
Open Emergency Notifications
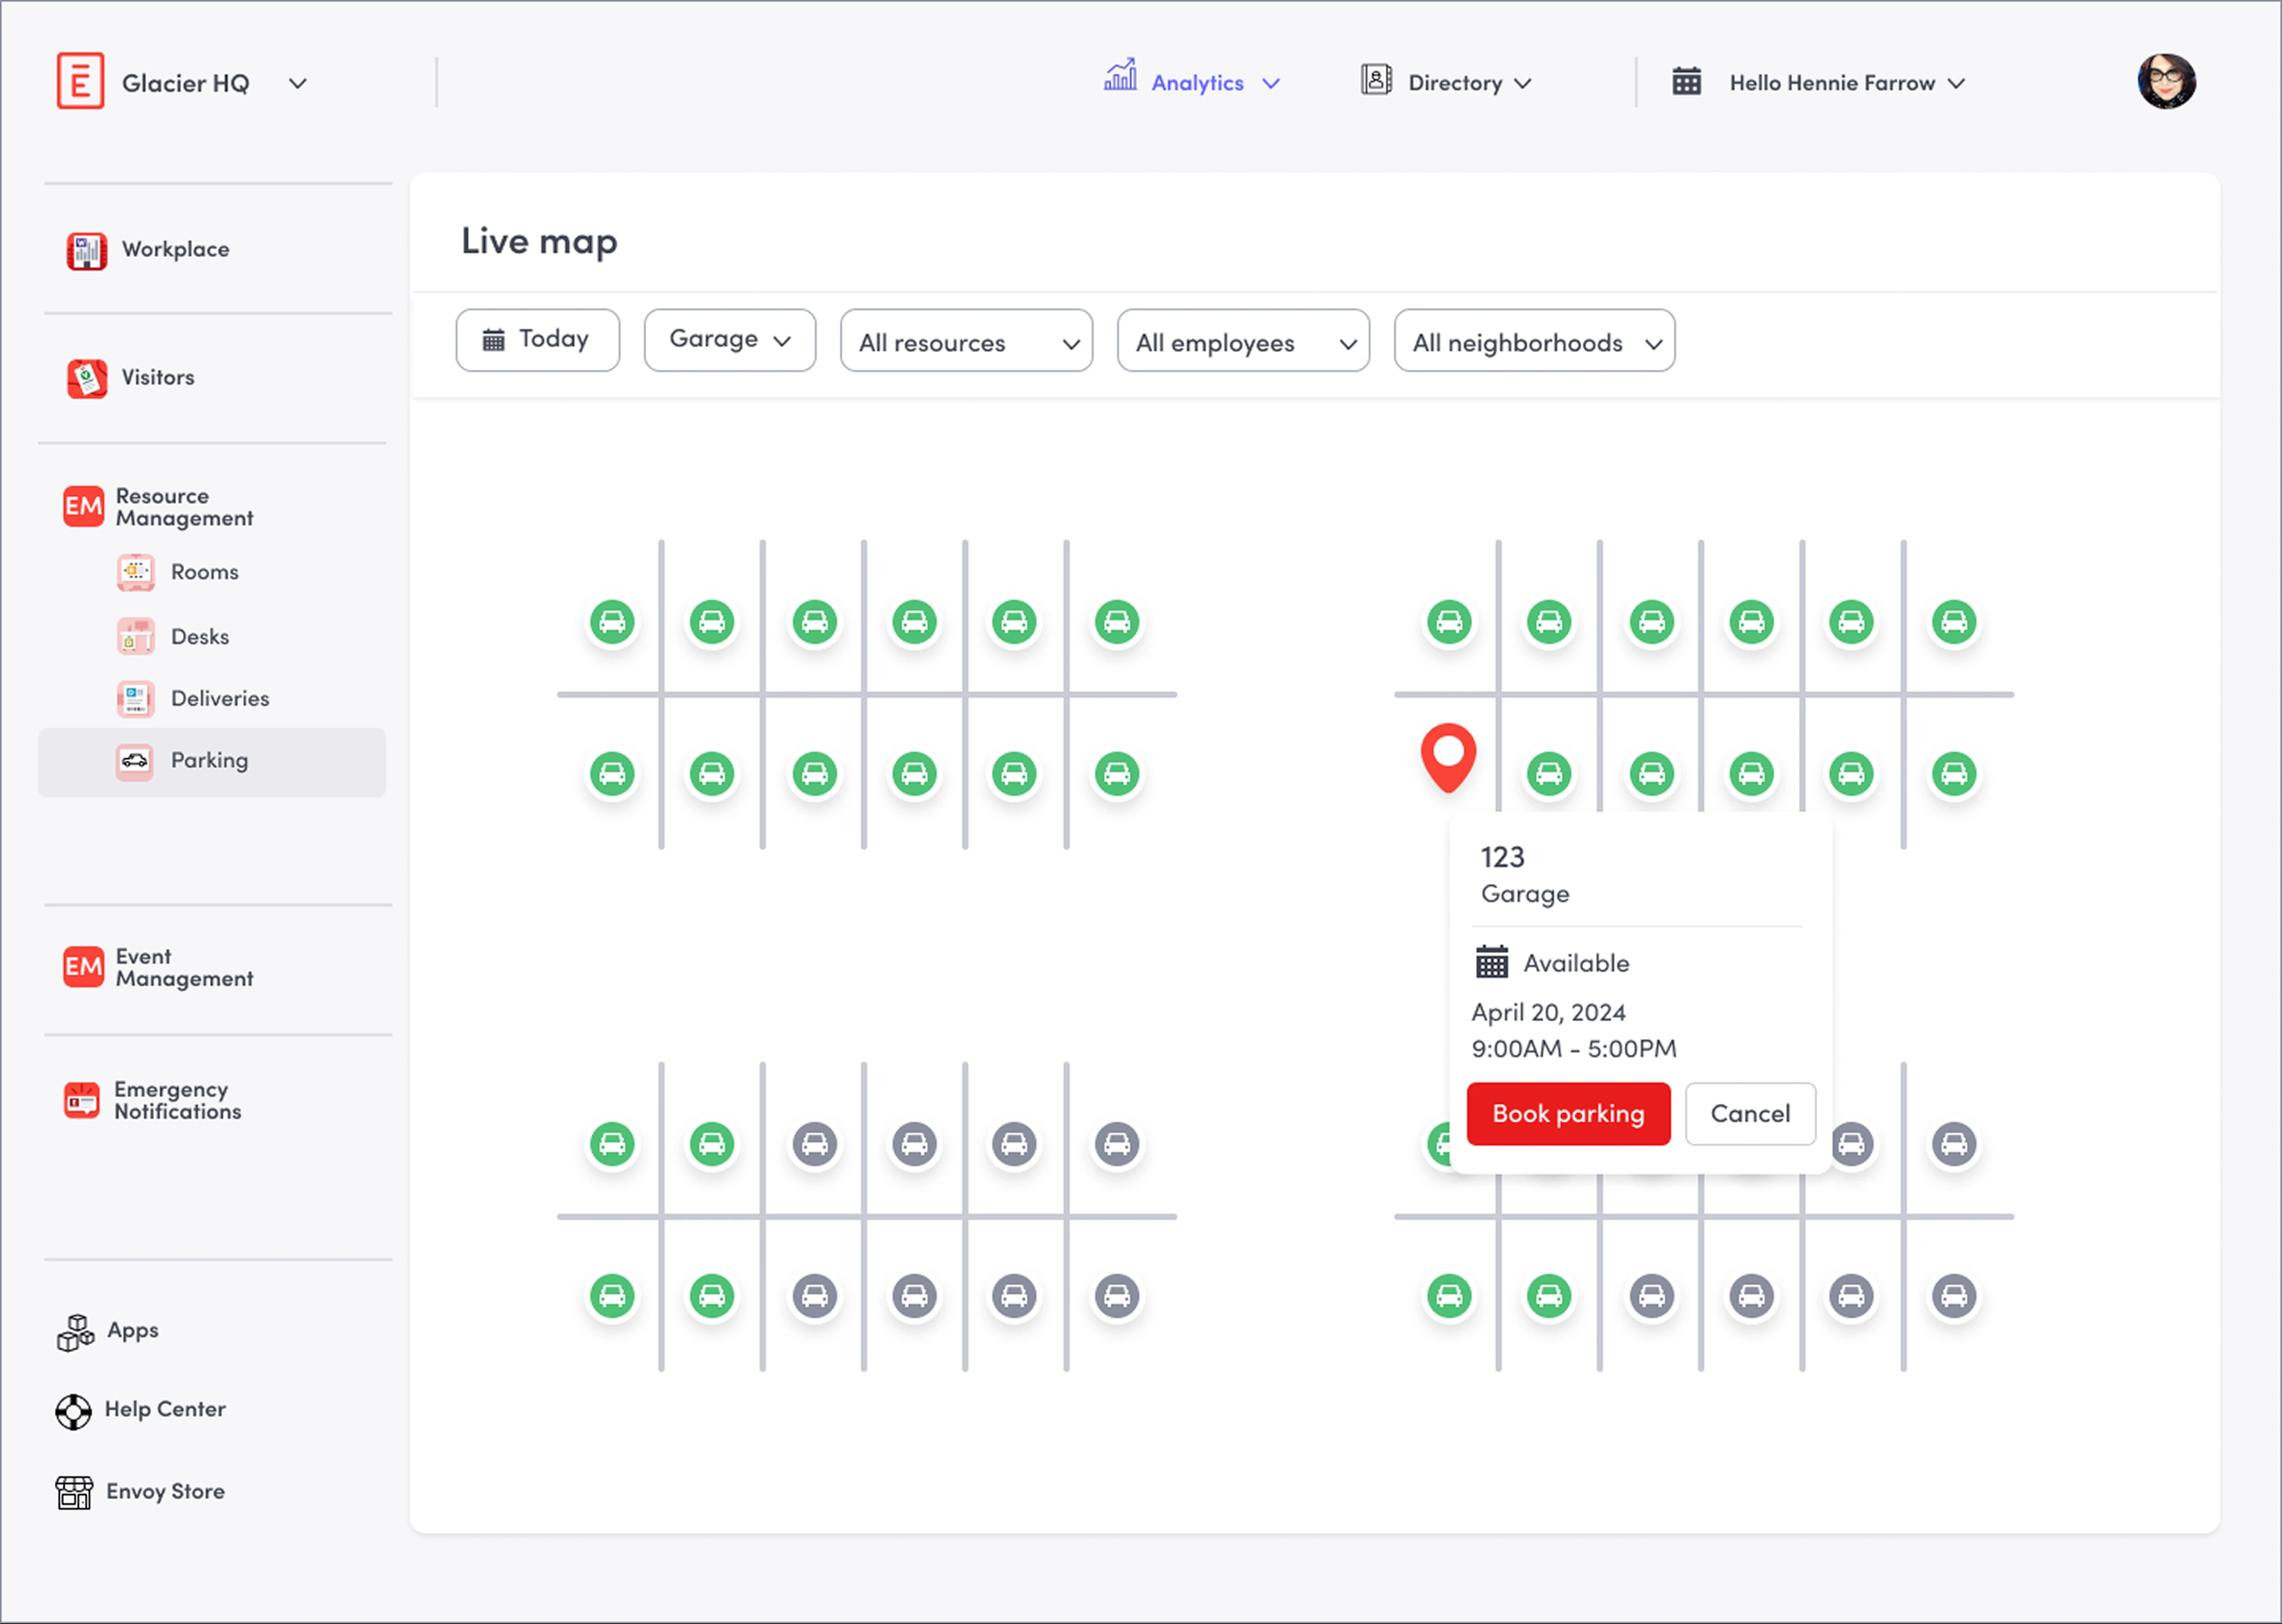(152, 1101)
